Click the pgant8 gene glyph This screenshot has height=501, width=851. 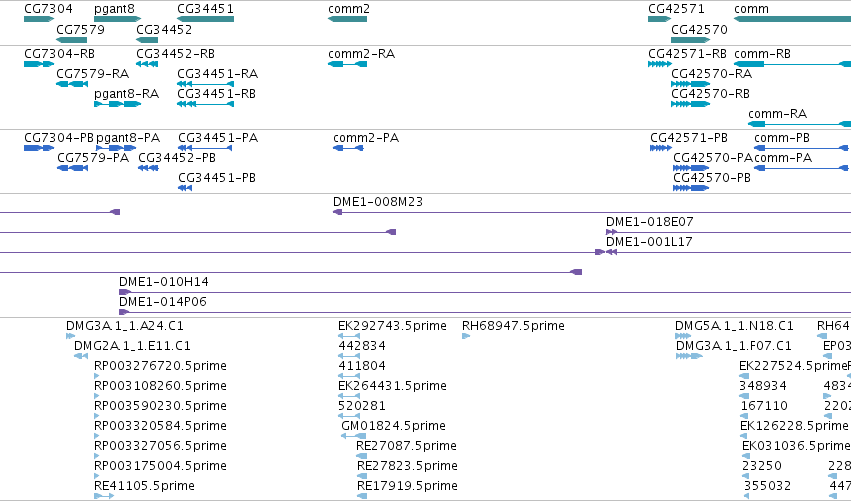coord(117,19)
